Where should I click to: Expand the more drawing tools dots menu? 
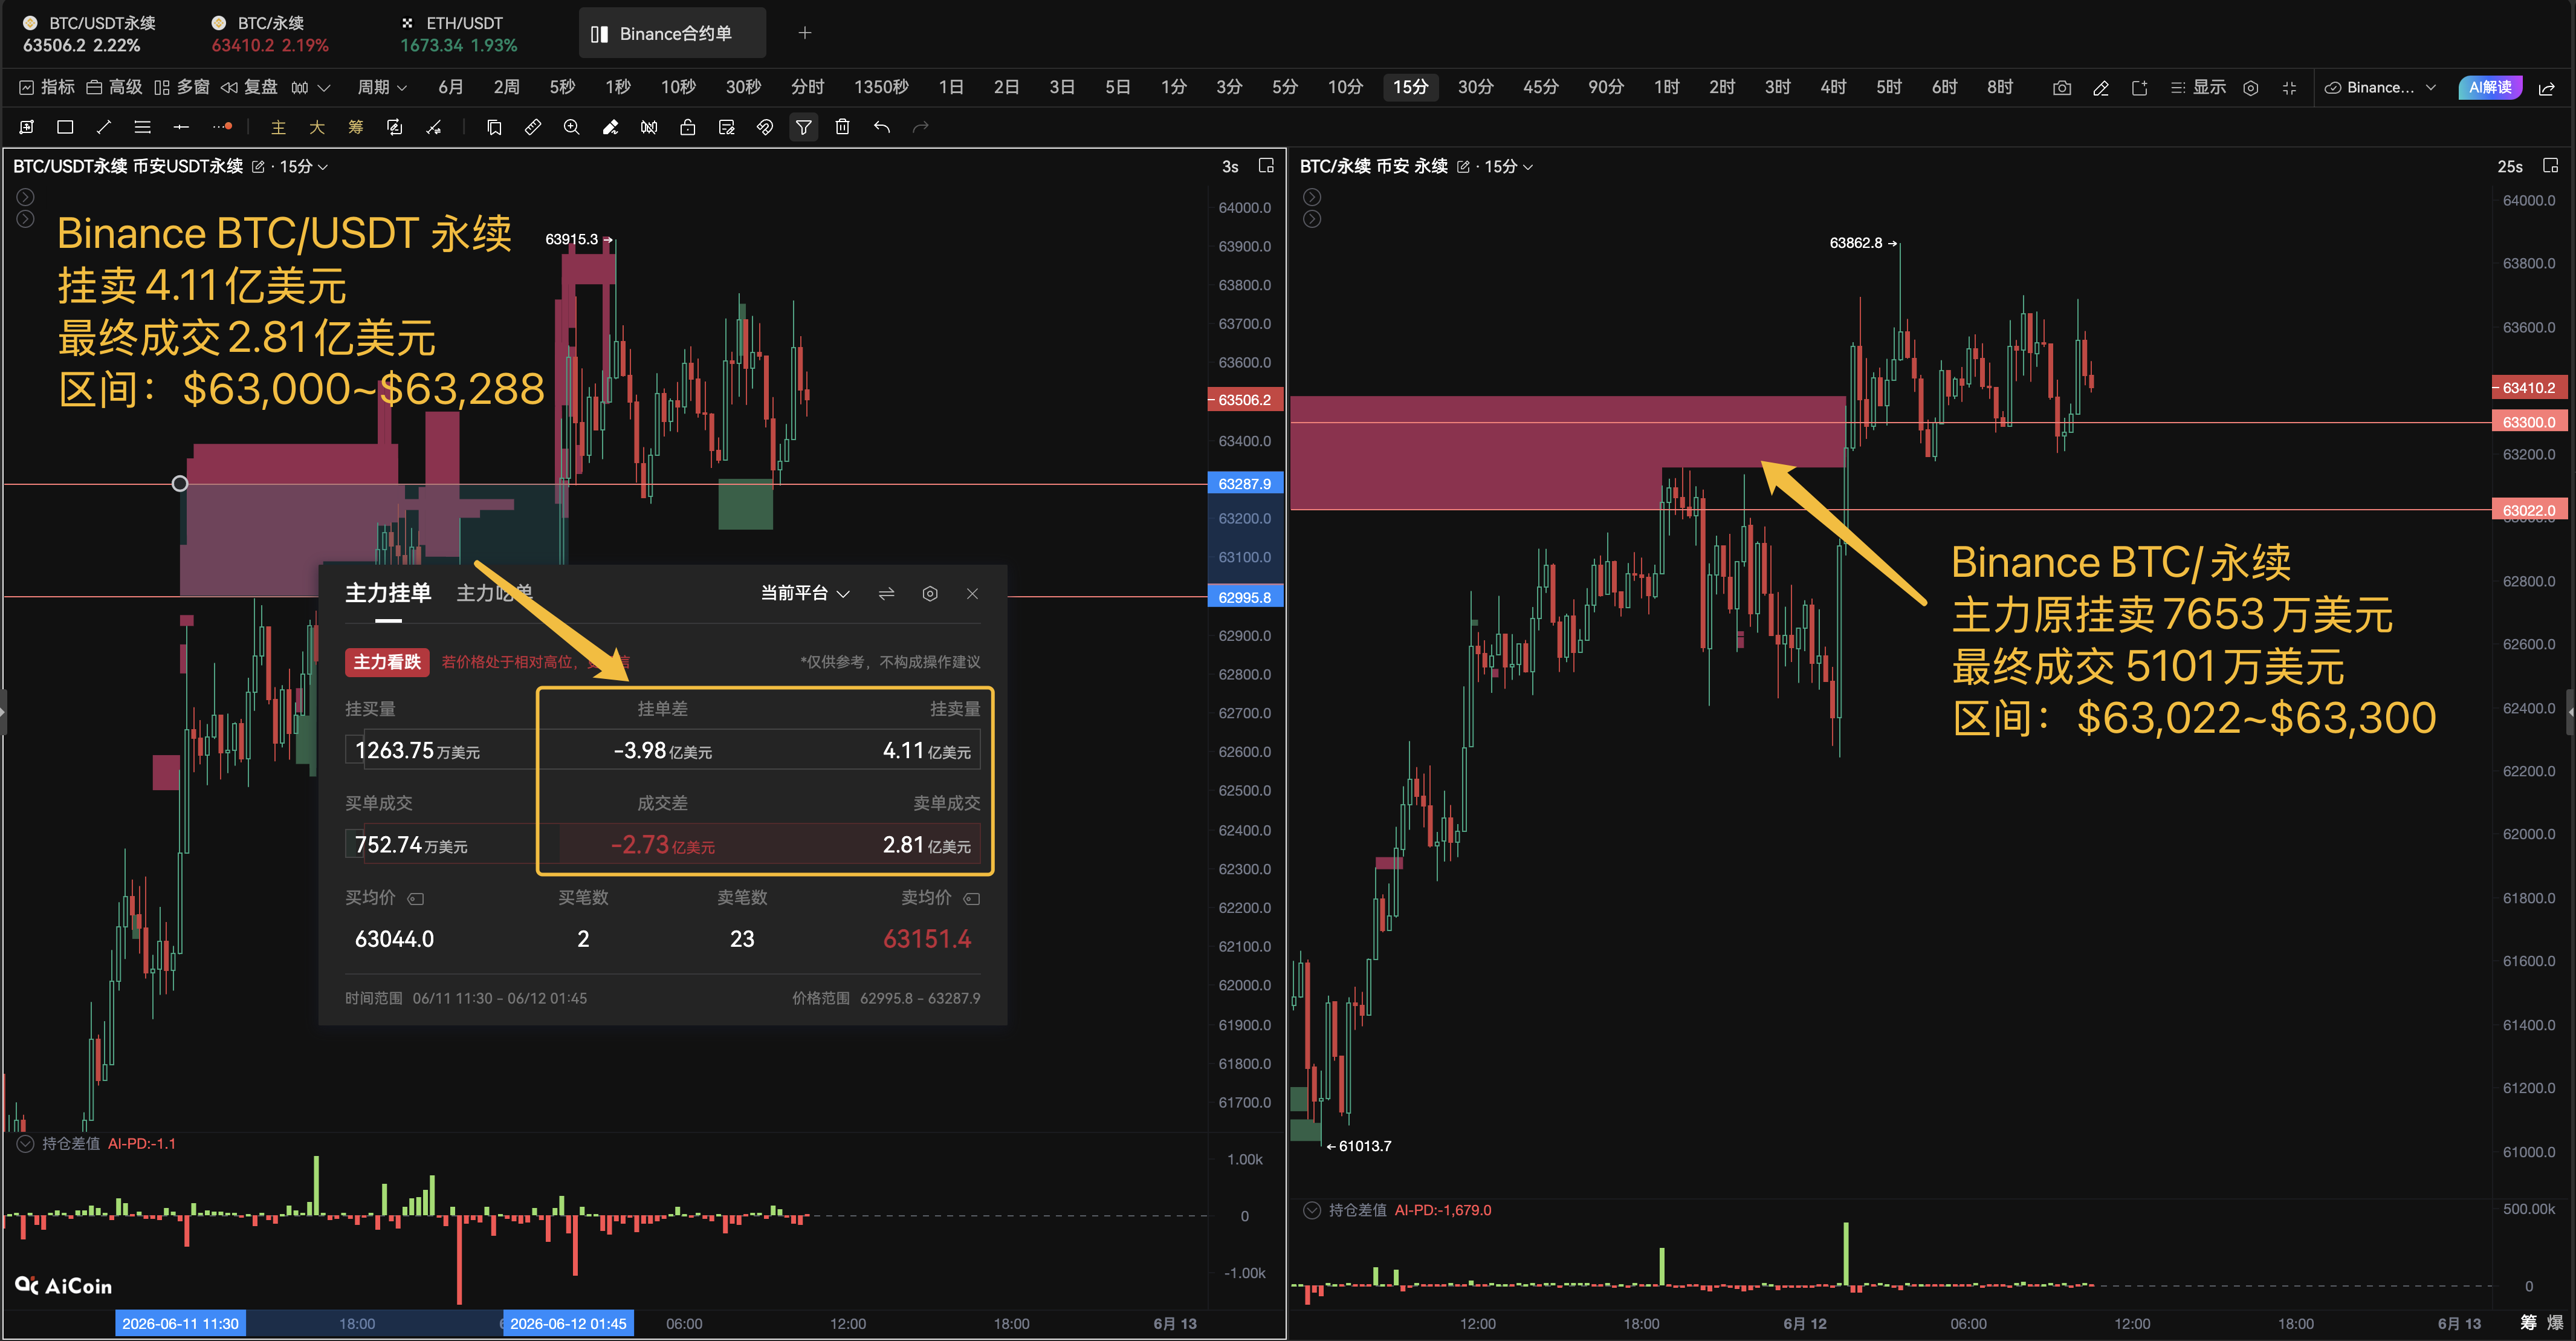pyautogui.click(x=222, y=127)
